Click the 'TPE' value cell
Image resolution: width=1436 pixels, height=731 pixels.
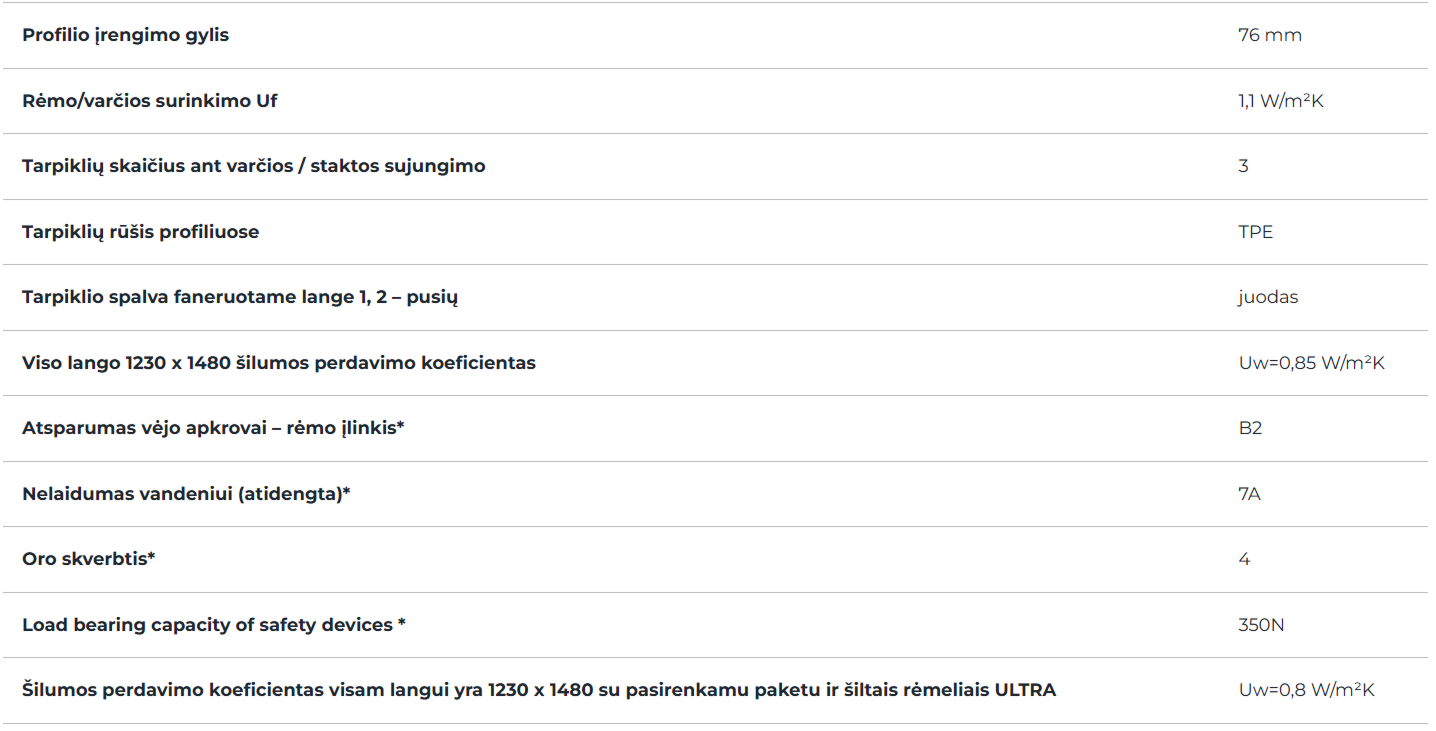tap(1255, 232)
